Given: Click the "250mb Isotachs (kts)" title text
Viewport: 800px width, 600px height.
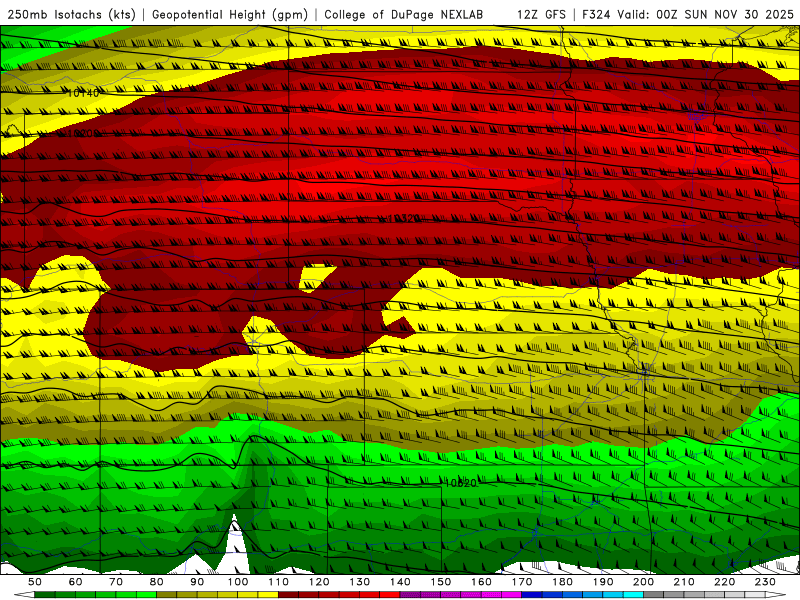Looking at the screenshot, I should tap(71, 15).
